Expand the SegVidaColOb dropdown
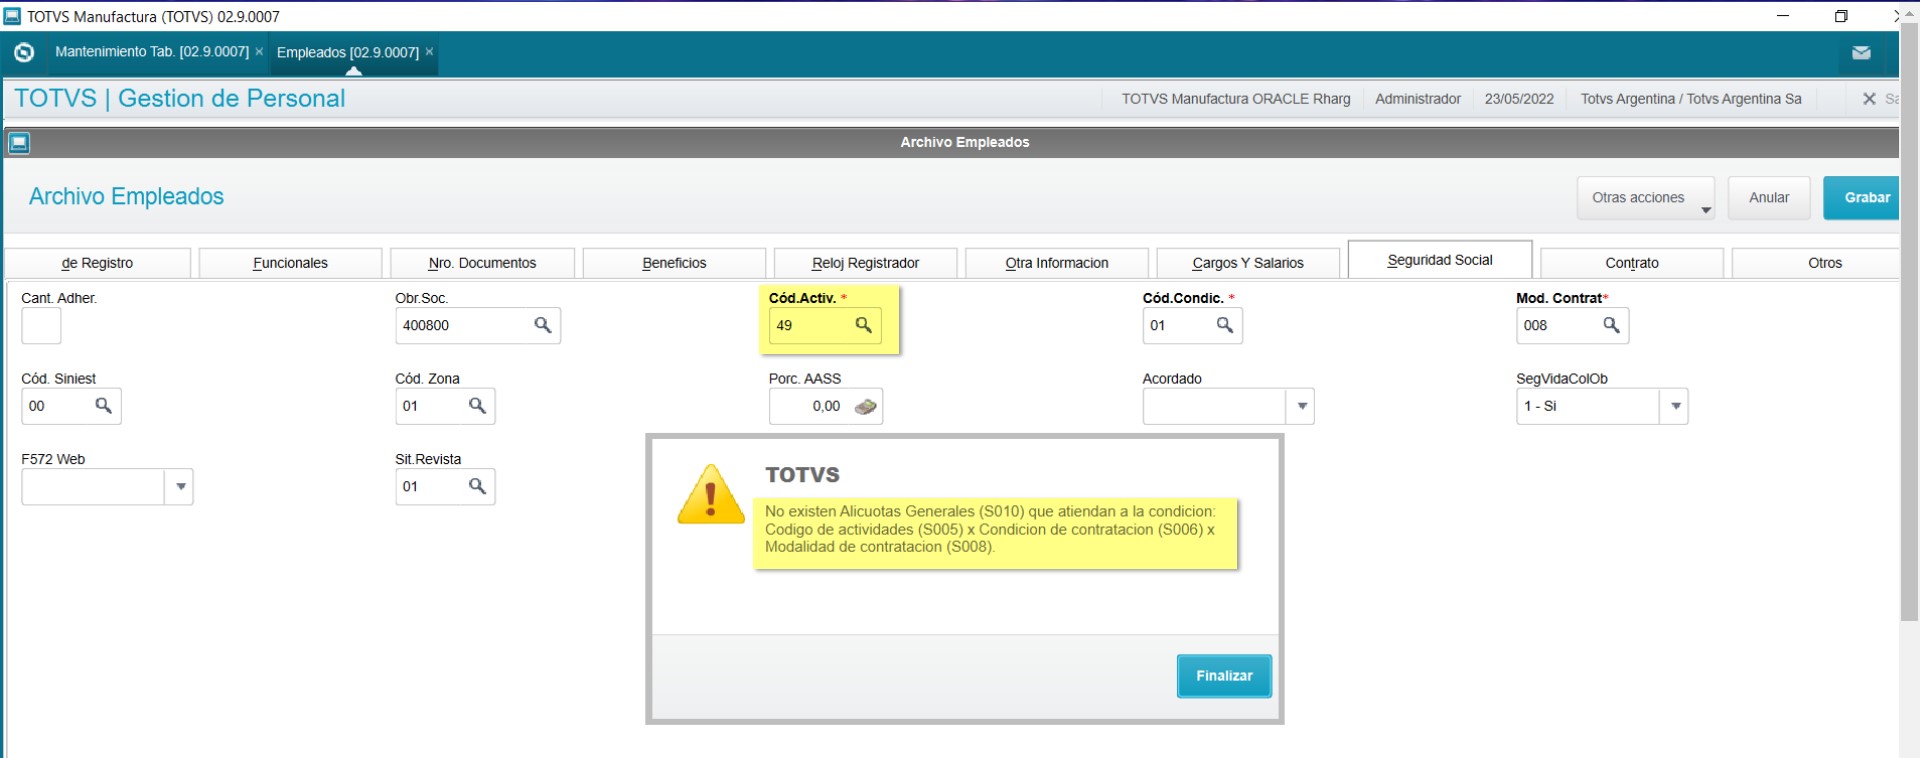Image resolution: width=1920 pixels, height=758 pixels. coord(1675,406)
